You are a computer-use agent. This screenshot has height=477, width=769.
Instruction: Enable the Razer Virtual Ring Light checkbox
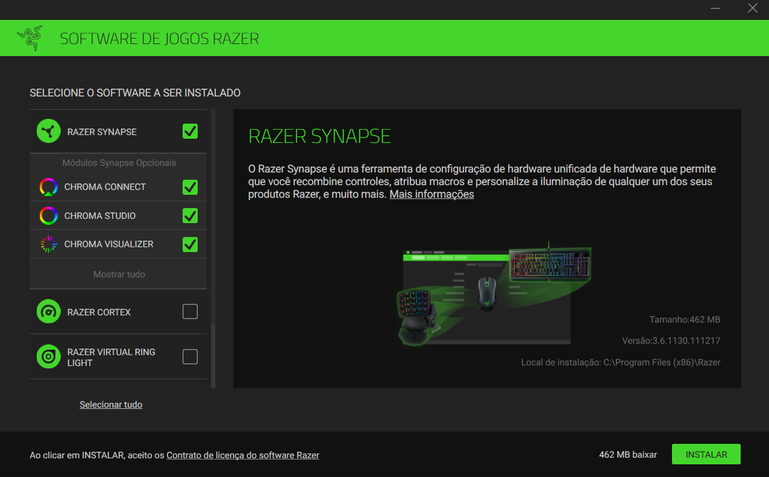pos(190,356)
